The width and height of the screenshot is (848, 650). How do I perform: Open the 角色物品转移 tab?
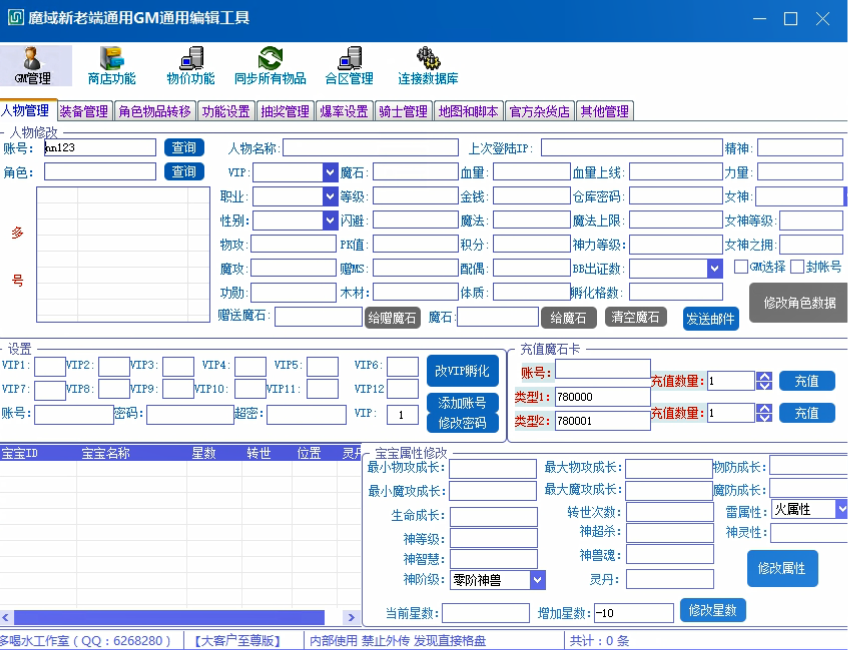(155, 111)
